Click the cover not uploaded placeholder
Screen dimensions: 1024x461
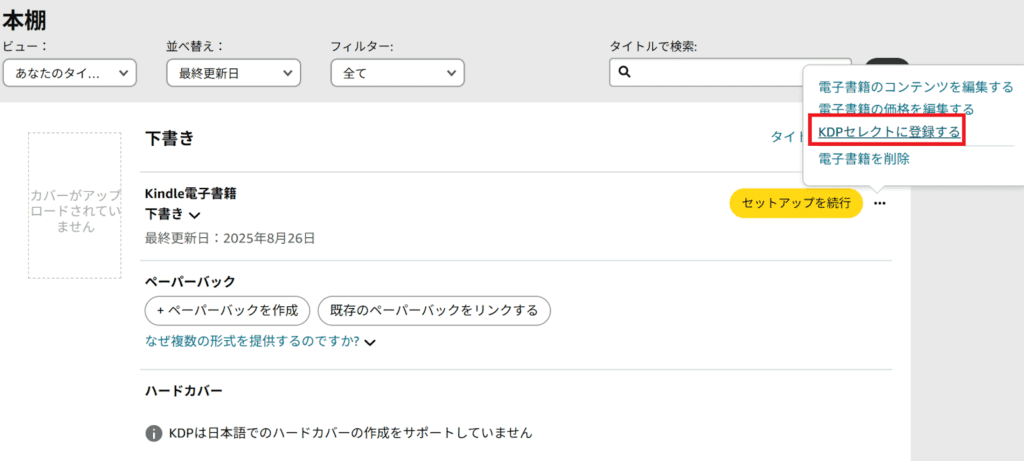74,206
